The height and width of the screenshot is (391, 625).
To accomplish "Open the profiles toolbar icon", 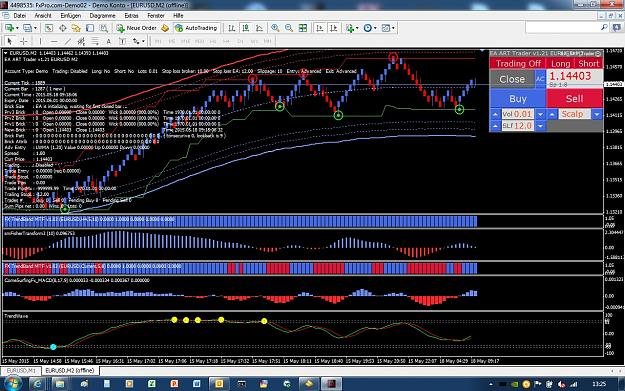I will 27,28.
